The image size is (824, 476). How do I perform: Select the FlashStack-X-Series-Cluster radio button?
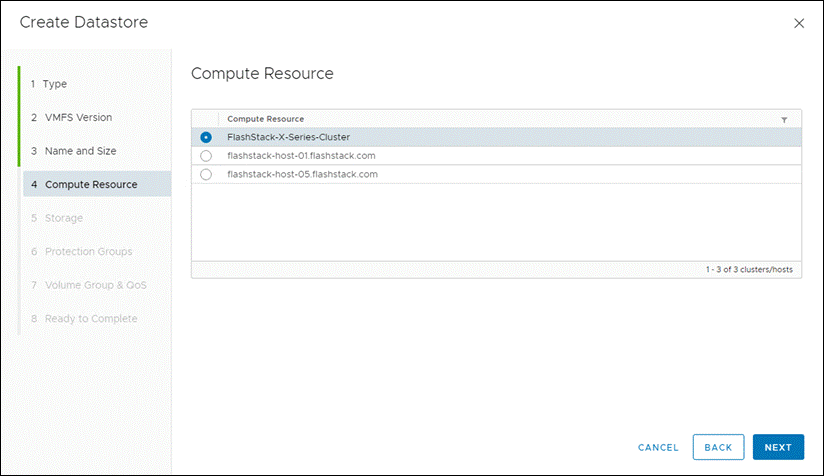(x=206, y=137)
